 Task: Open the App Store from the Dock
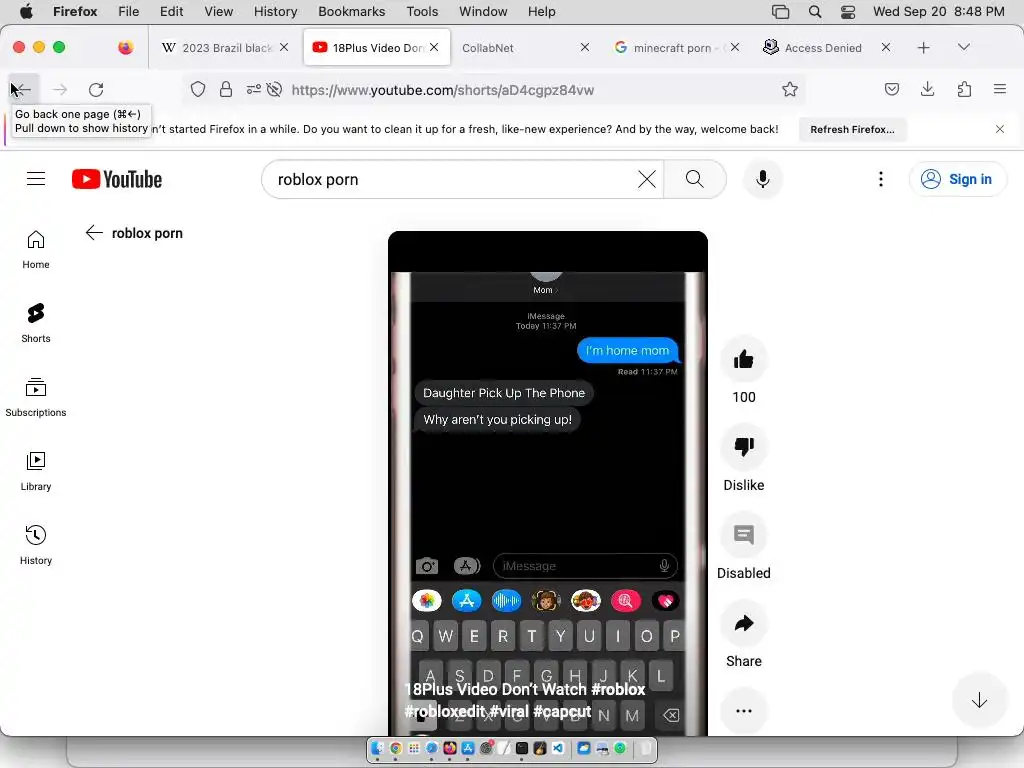click(468, 748)
